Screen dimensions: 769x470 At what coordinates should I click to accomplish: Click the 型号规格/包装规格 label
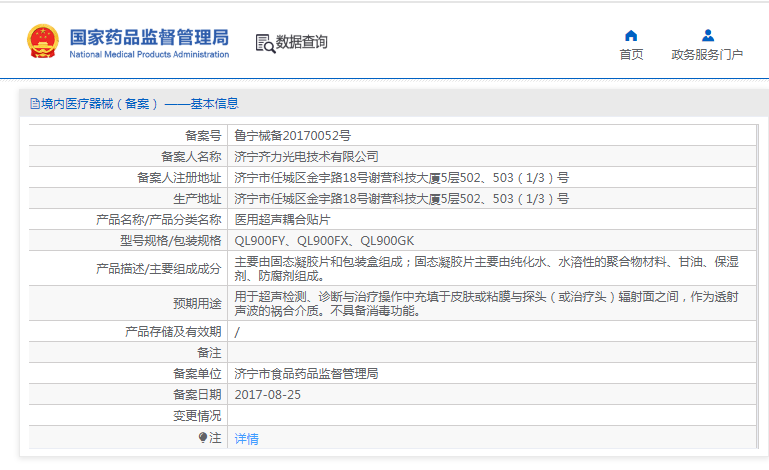point(171,240)
